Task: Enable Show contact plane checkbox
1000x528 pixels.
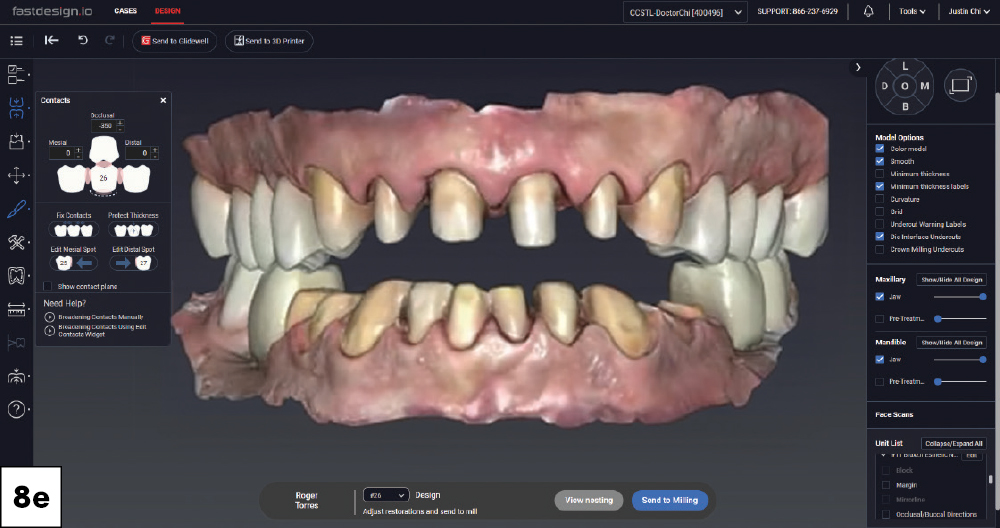Action: coord(47,286)
